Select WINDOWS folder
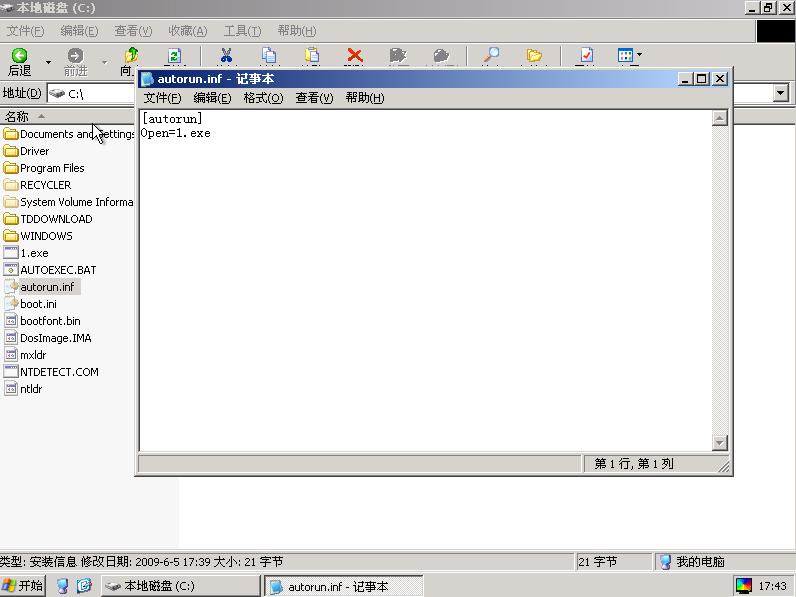The image size is (796, 597). tap(38, 236)
